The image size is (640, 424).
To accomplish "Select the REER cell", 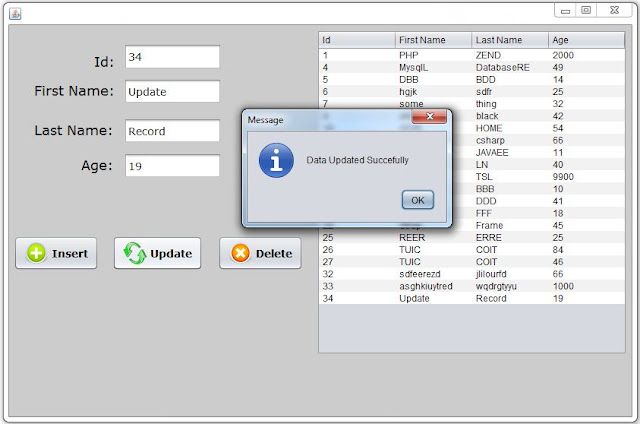I will (x=433, y=238).
